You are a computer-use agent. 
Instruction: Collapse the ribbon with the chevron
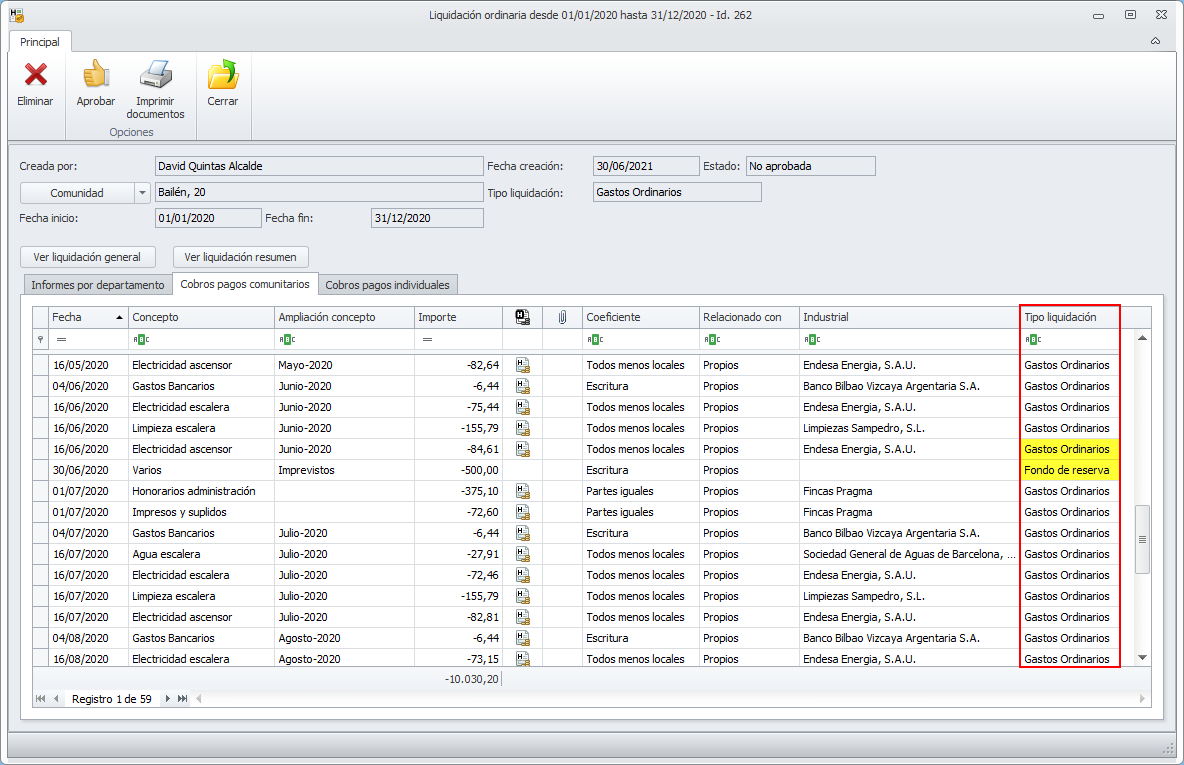[x=1155, y=42]
